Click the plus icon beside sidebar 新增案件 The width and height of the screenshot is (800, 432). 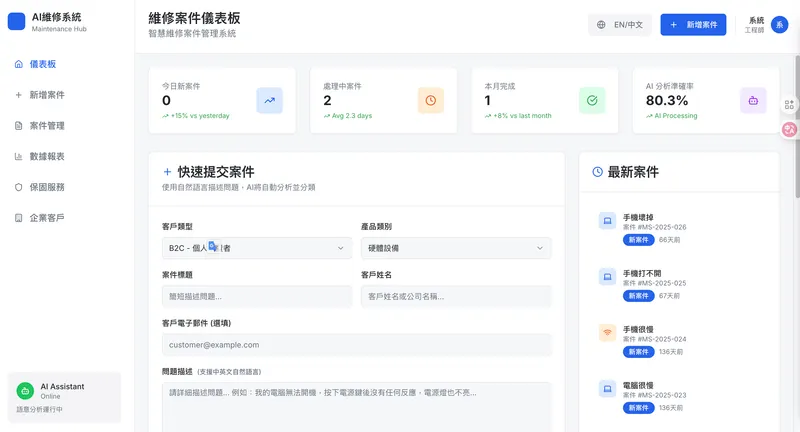pos(19,95)
